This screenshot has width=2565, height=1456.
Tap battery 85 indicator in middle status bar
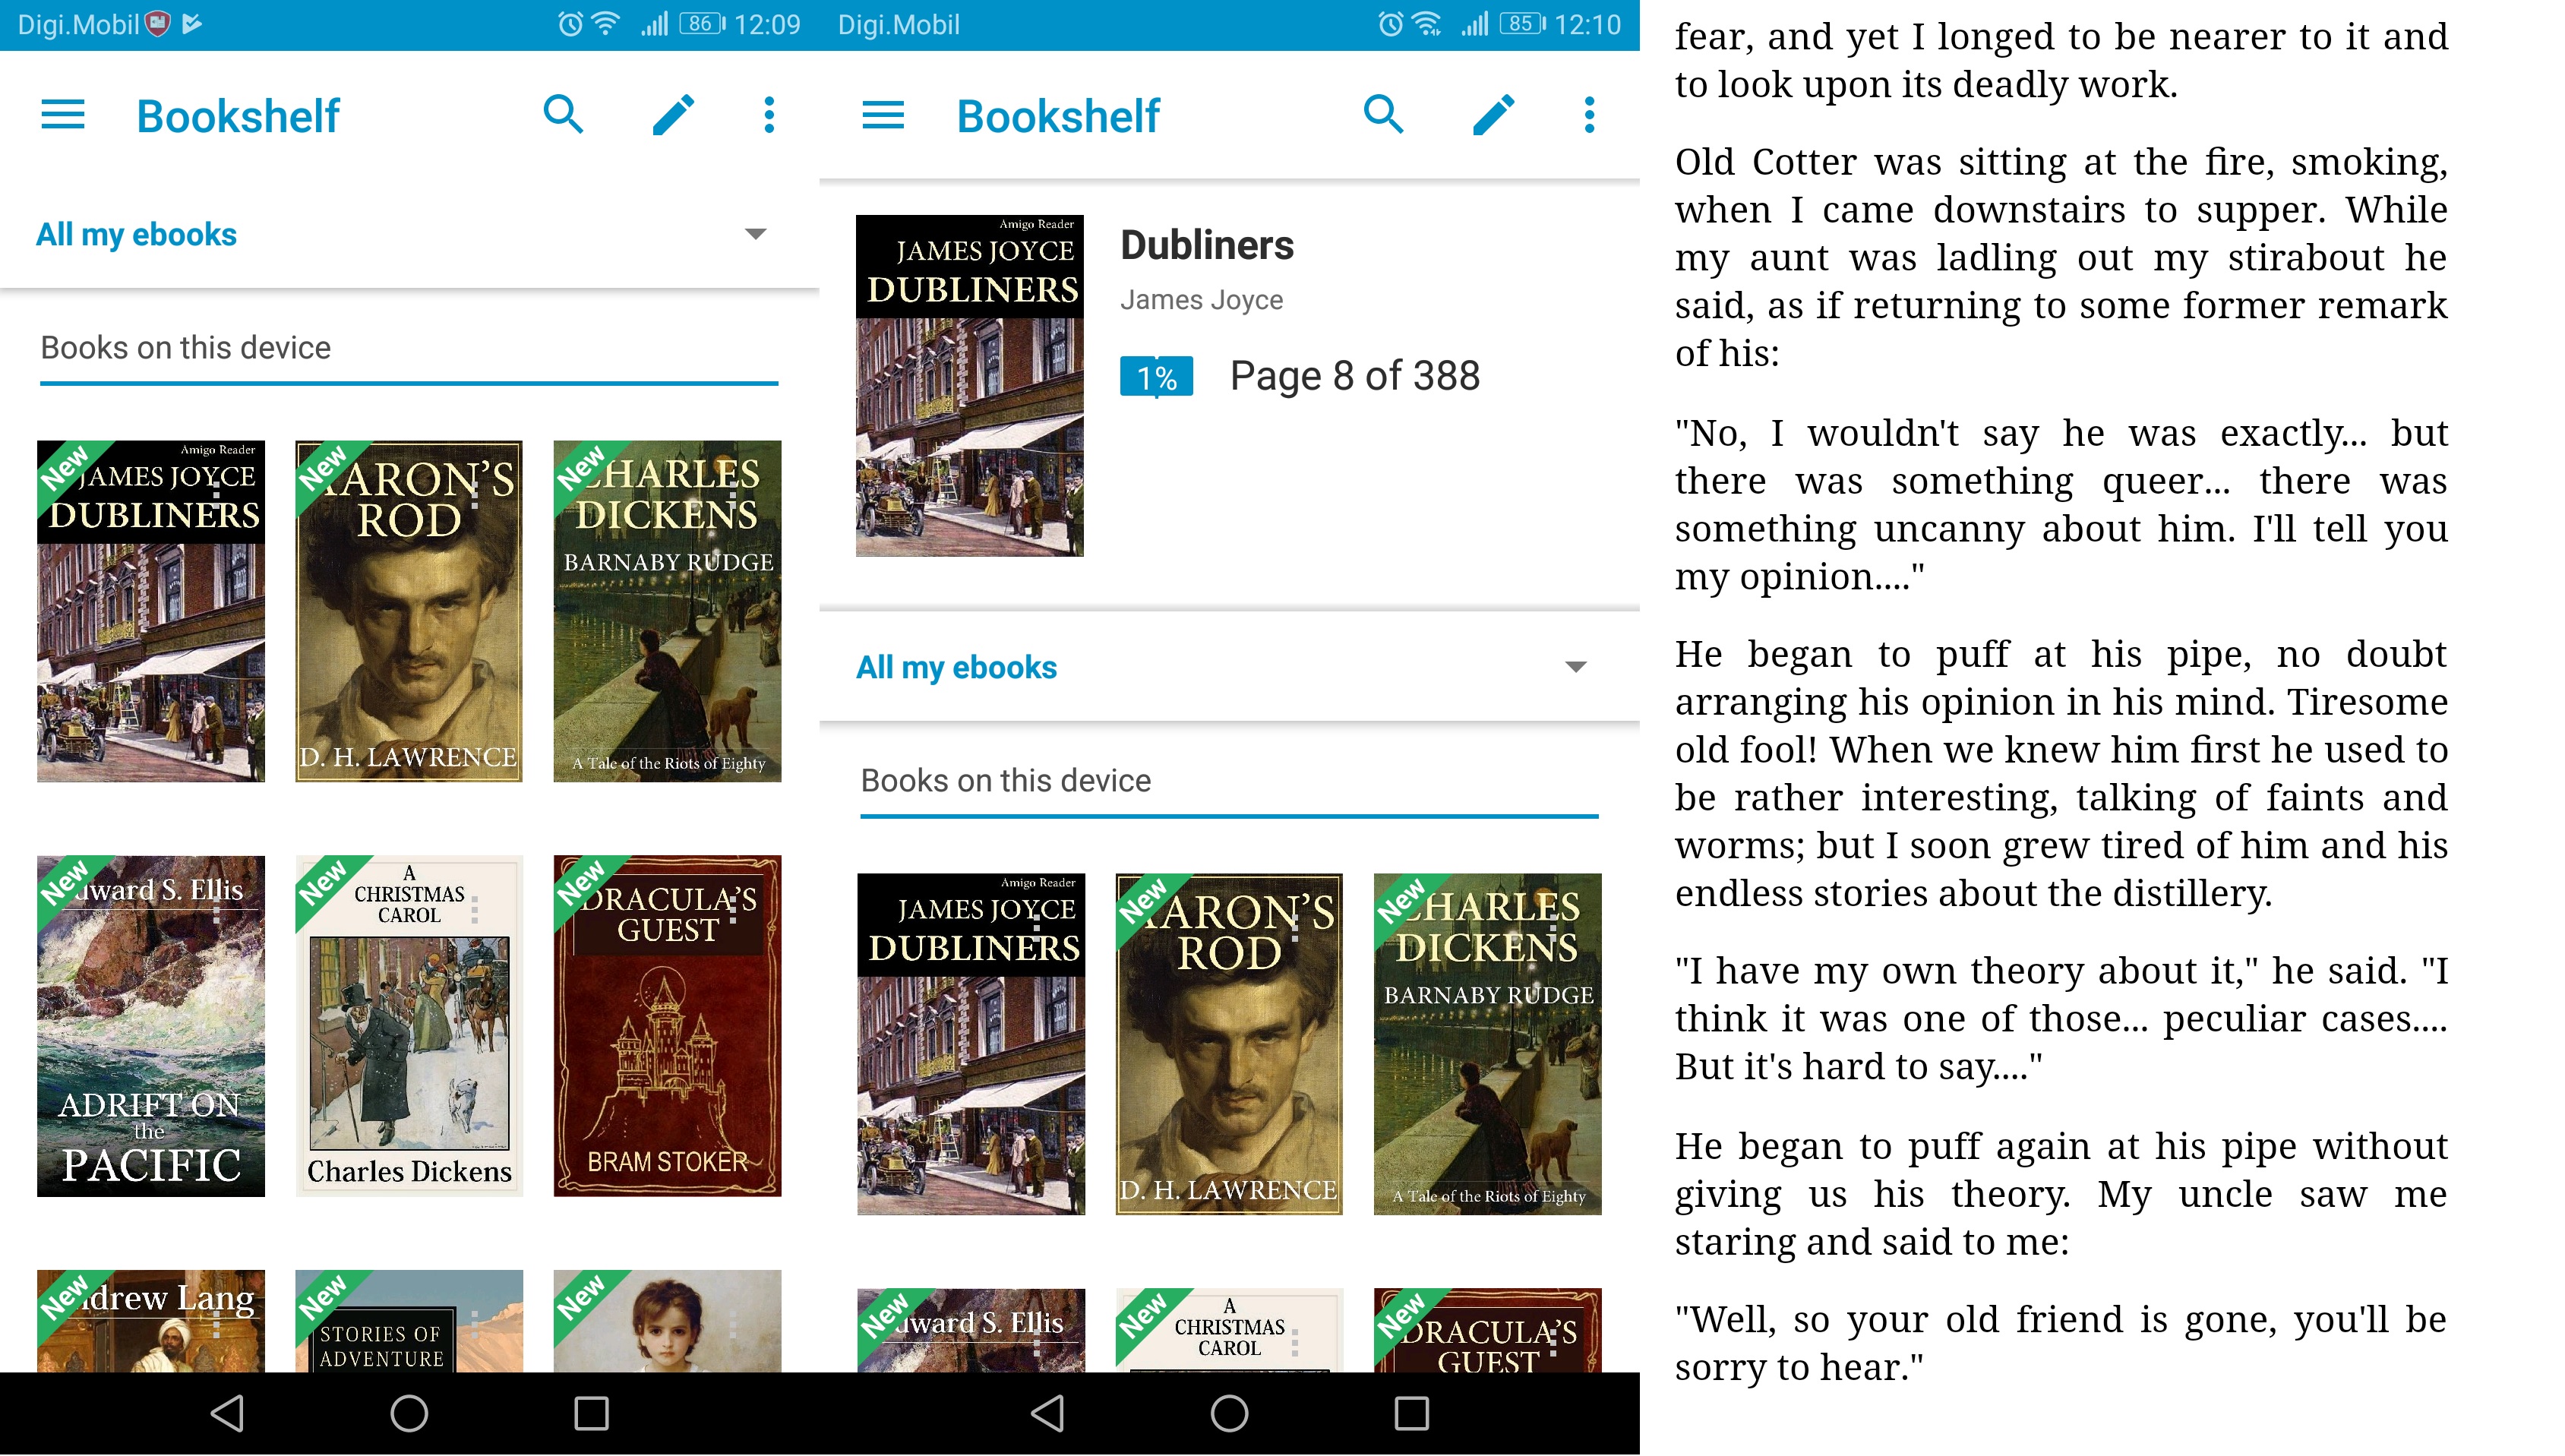[x=1523, y=24]
